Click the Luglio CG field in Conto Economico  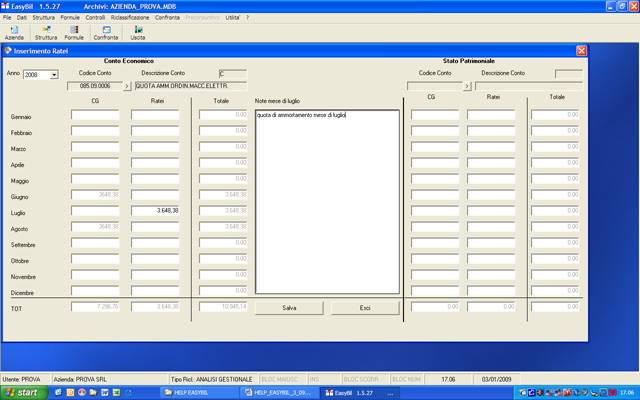click(95, 211)
